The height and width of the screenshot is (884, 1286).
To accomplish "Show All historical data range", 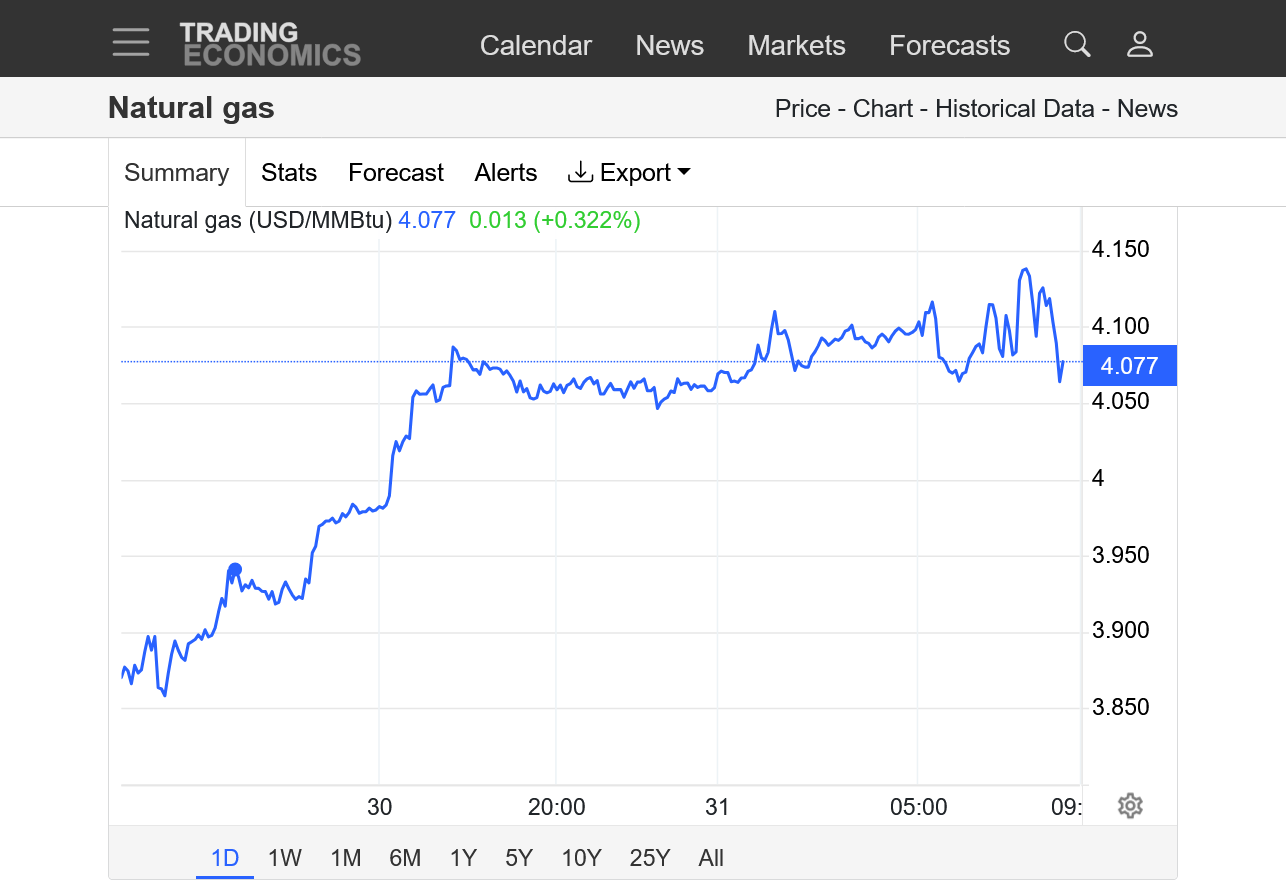I will 711,858.
